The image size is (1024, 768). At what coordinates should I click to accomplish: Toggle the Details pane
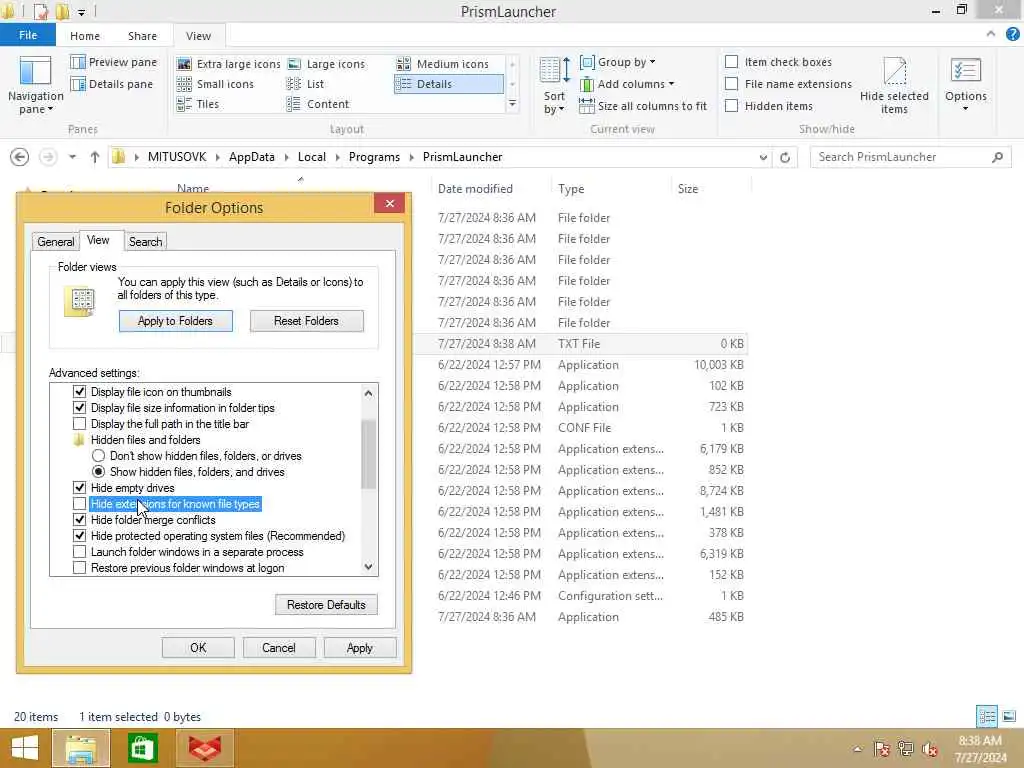point(112,84)
